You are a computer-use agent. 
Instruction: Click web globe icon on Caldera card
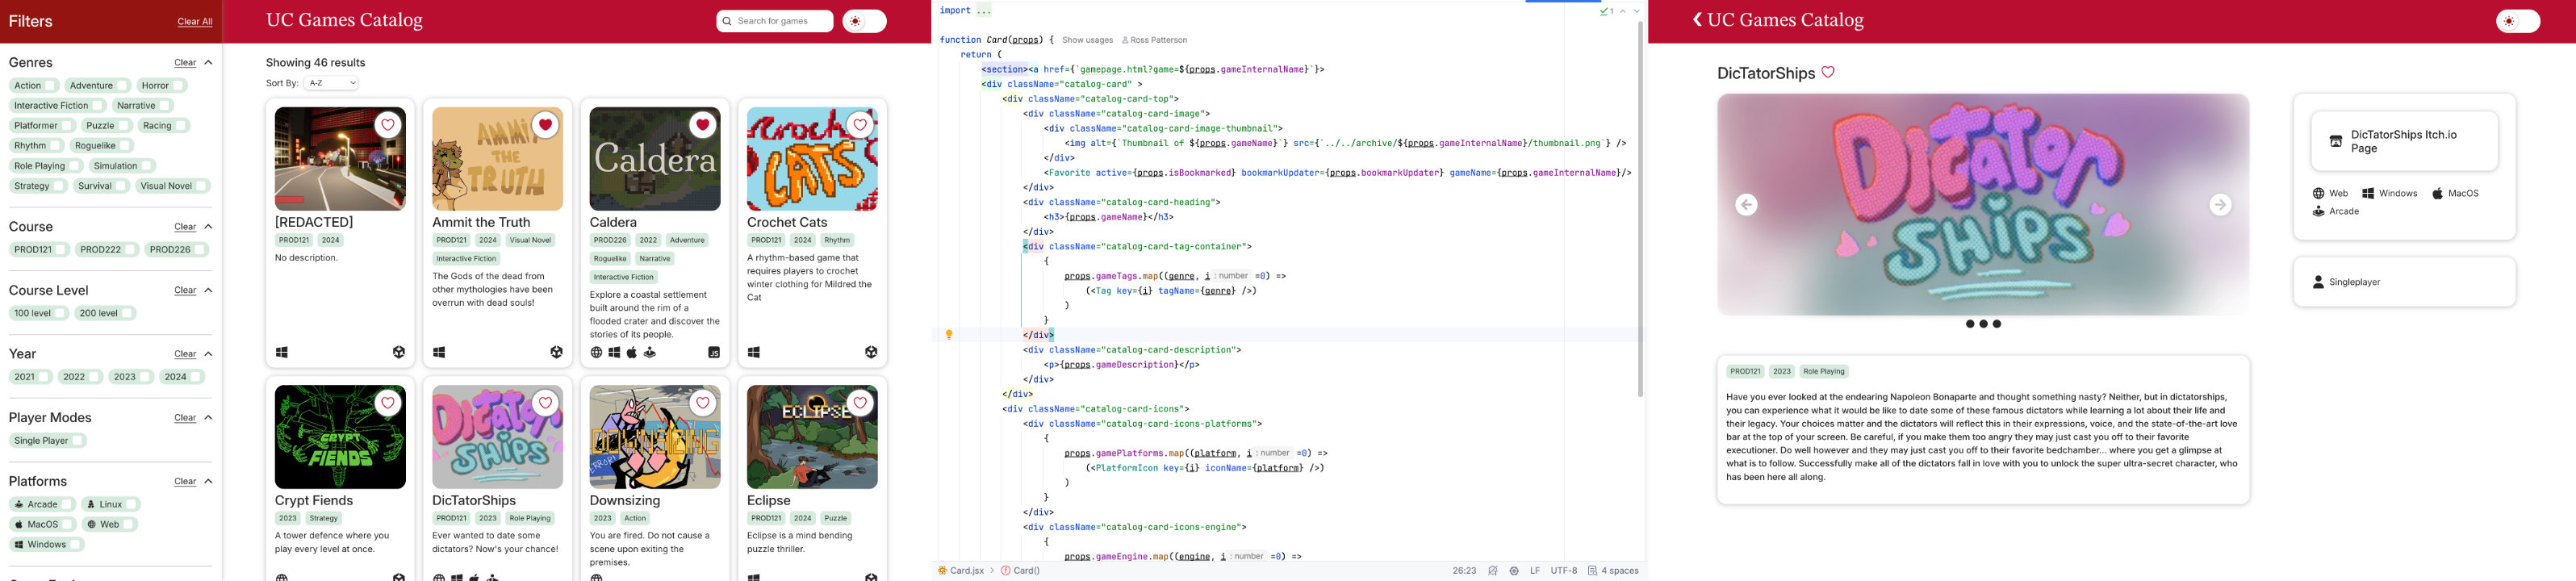(x=596, y=353)
